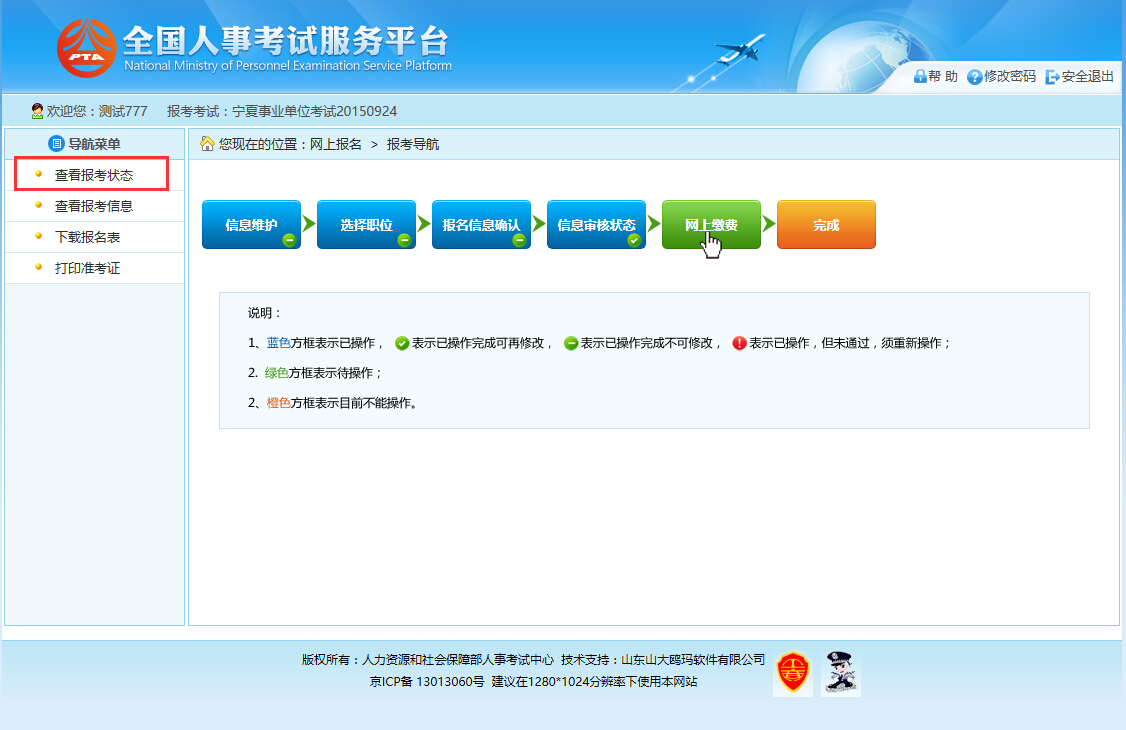Click the orange 完成 button

[x=826, y=225]
